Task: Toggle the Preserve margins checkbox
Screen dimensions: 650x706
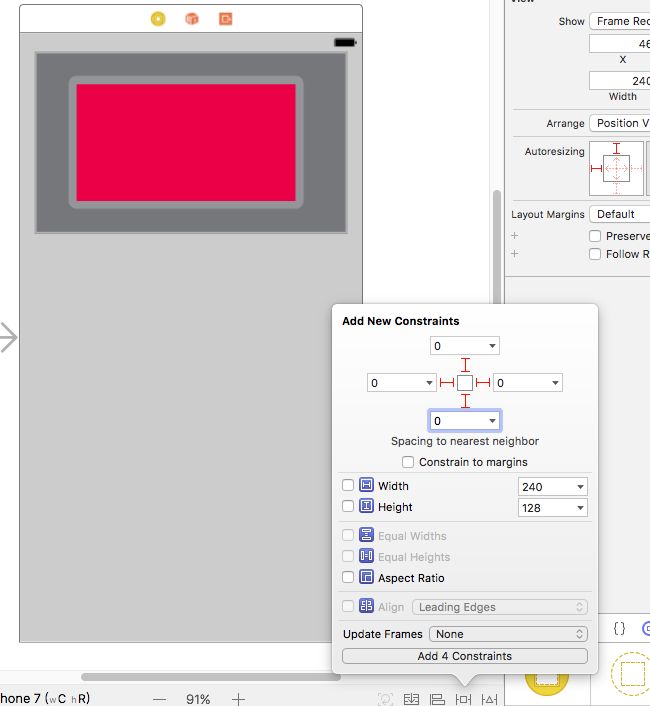Action: (595, 236)
